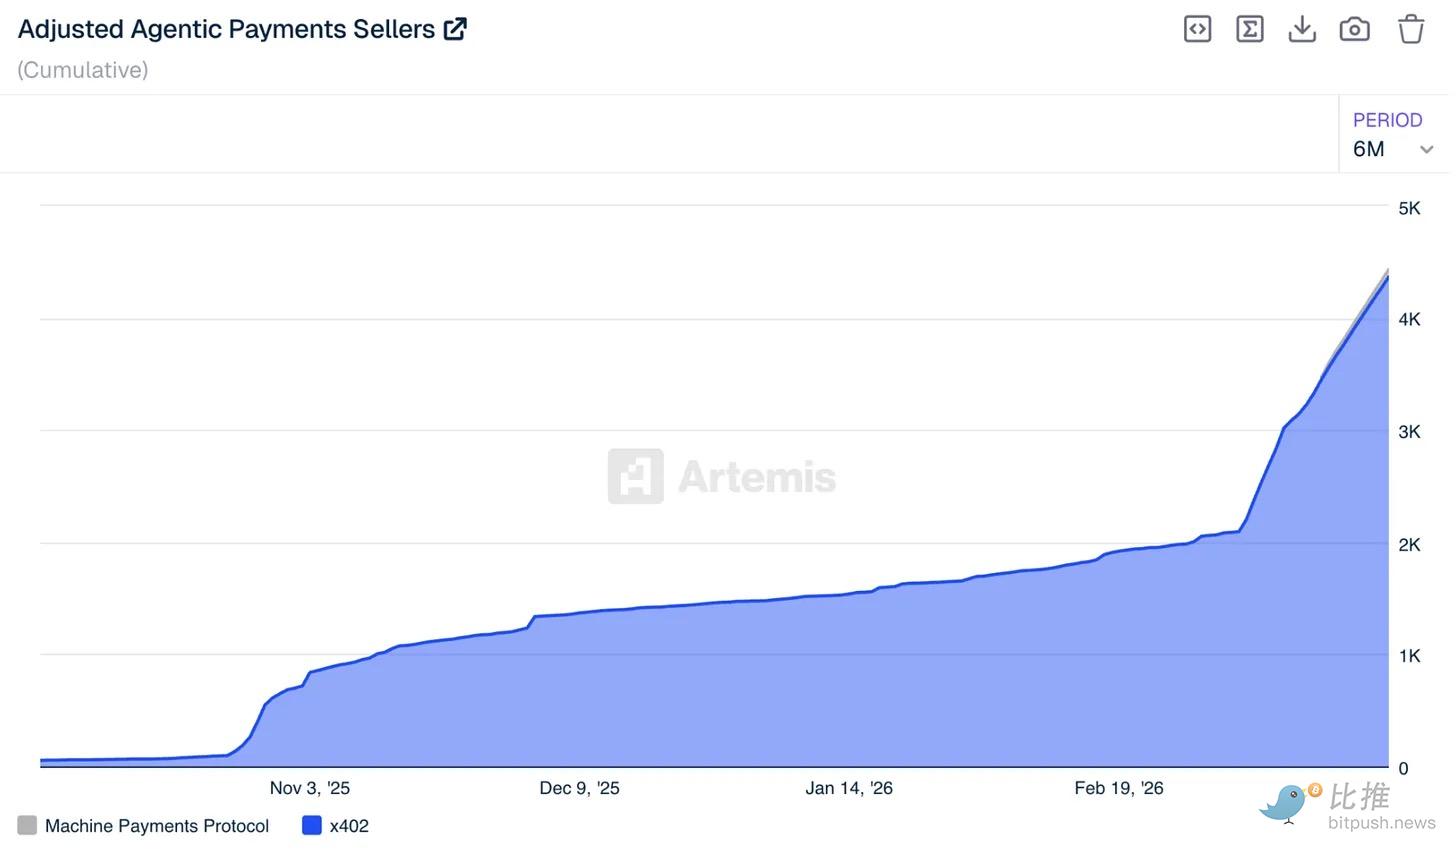Open Adjusted Agentic Payments Sellers title
Viewport: 1456px width, 850px height.
point(226,29)
